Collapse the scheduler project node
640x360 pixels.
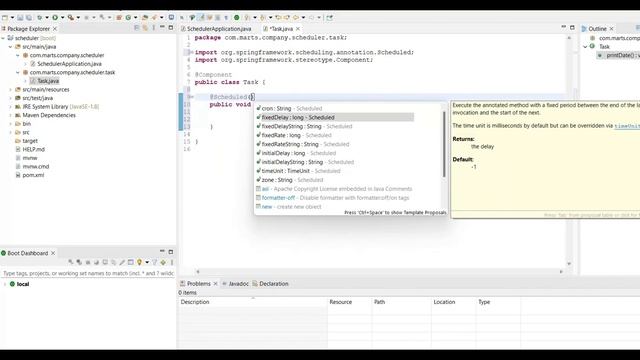tap(3, 38)
